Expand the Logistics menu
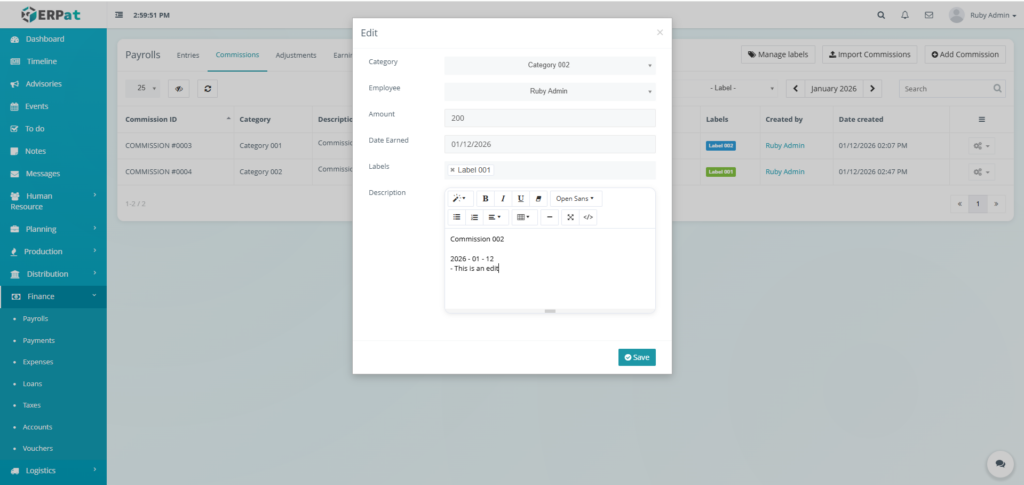Screen dimensions: 1024x485 (x=53, y=470)
